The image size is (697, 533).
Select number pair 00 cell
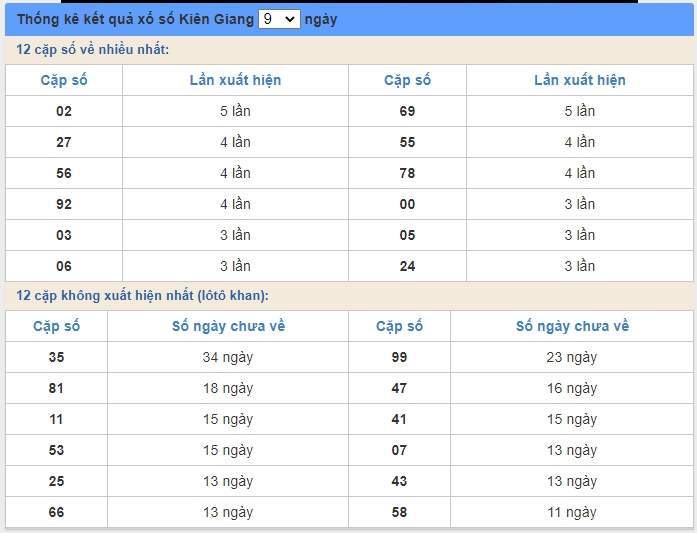coord(407,204)
